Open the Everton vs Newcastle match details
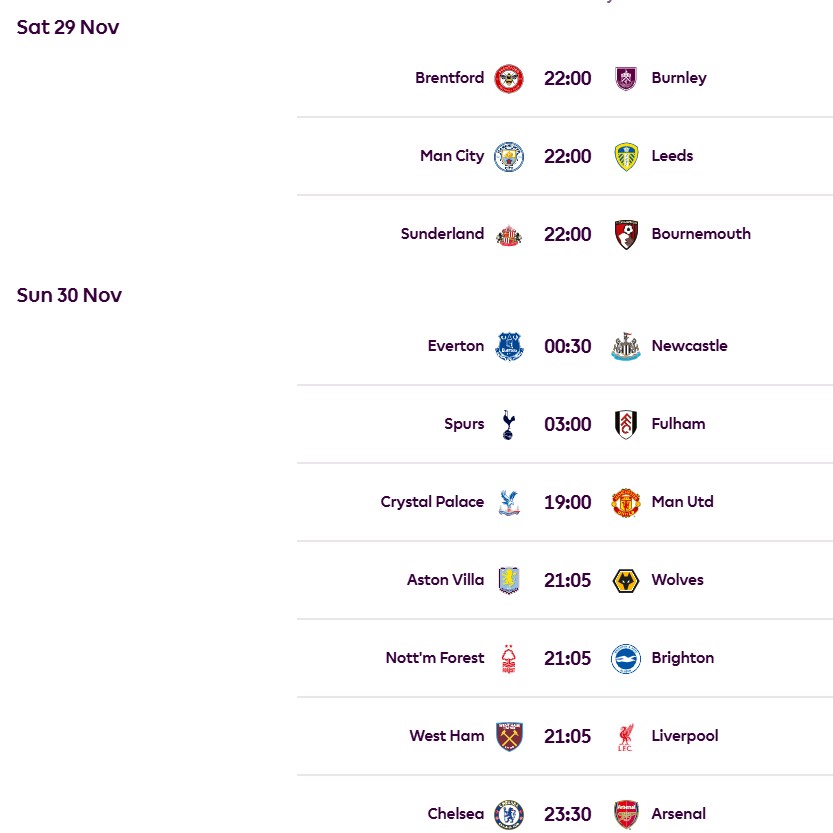The image size is (833, 833). pyautogui.click(x=567, y=345)
